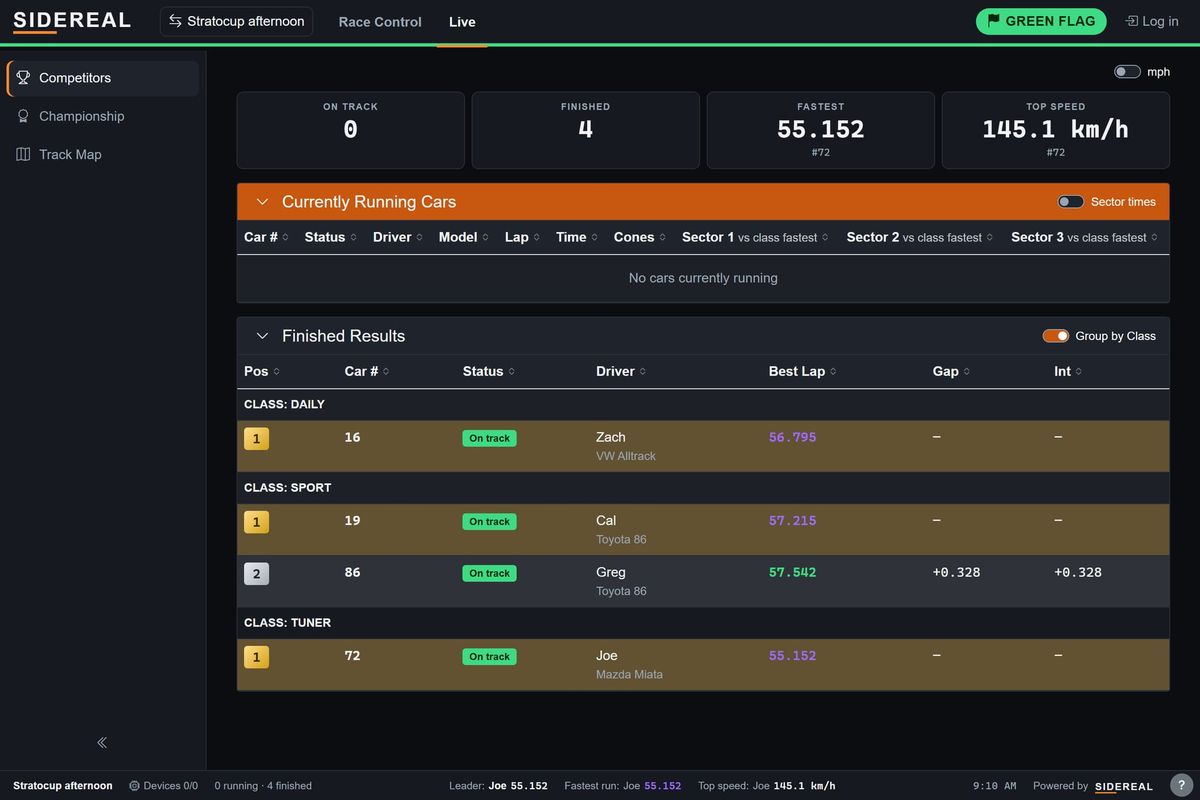The image size is (1200, 800).
Task: Collapse the Currently Running Cars section
Action: 262,202
